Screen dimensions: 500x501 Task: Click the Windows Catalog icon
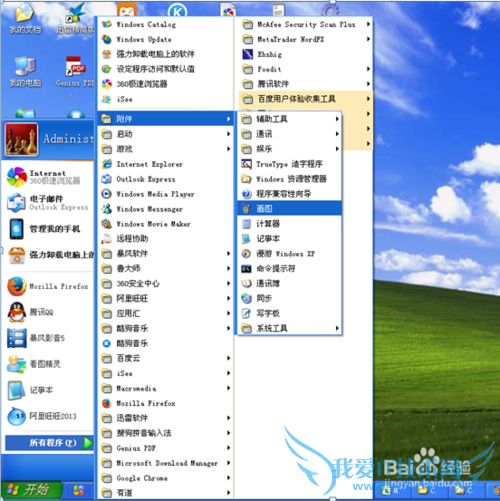click(107, 24)
